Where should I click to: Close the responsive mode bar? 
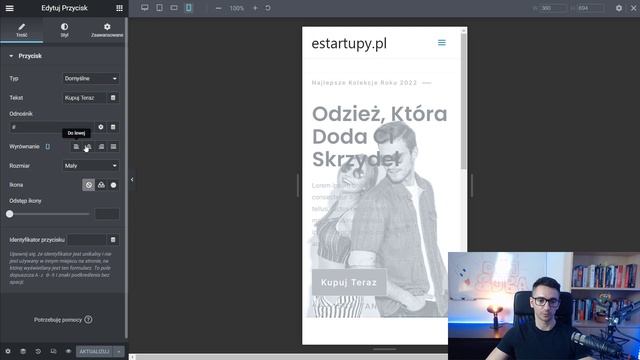(633, 8)
